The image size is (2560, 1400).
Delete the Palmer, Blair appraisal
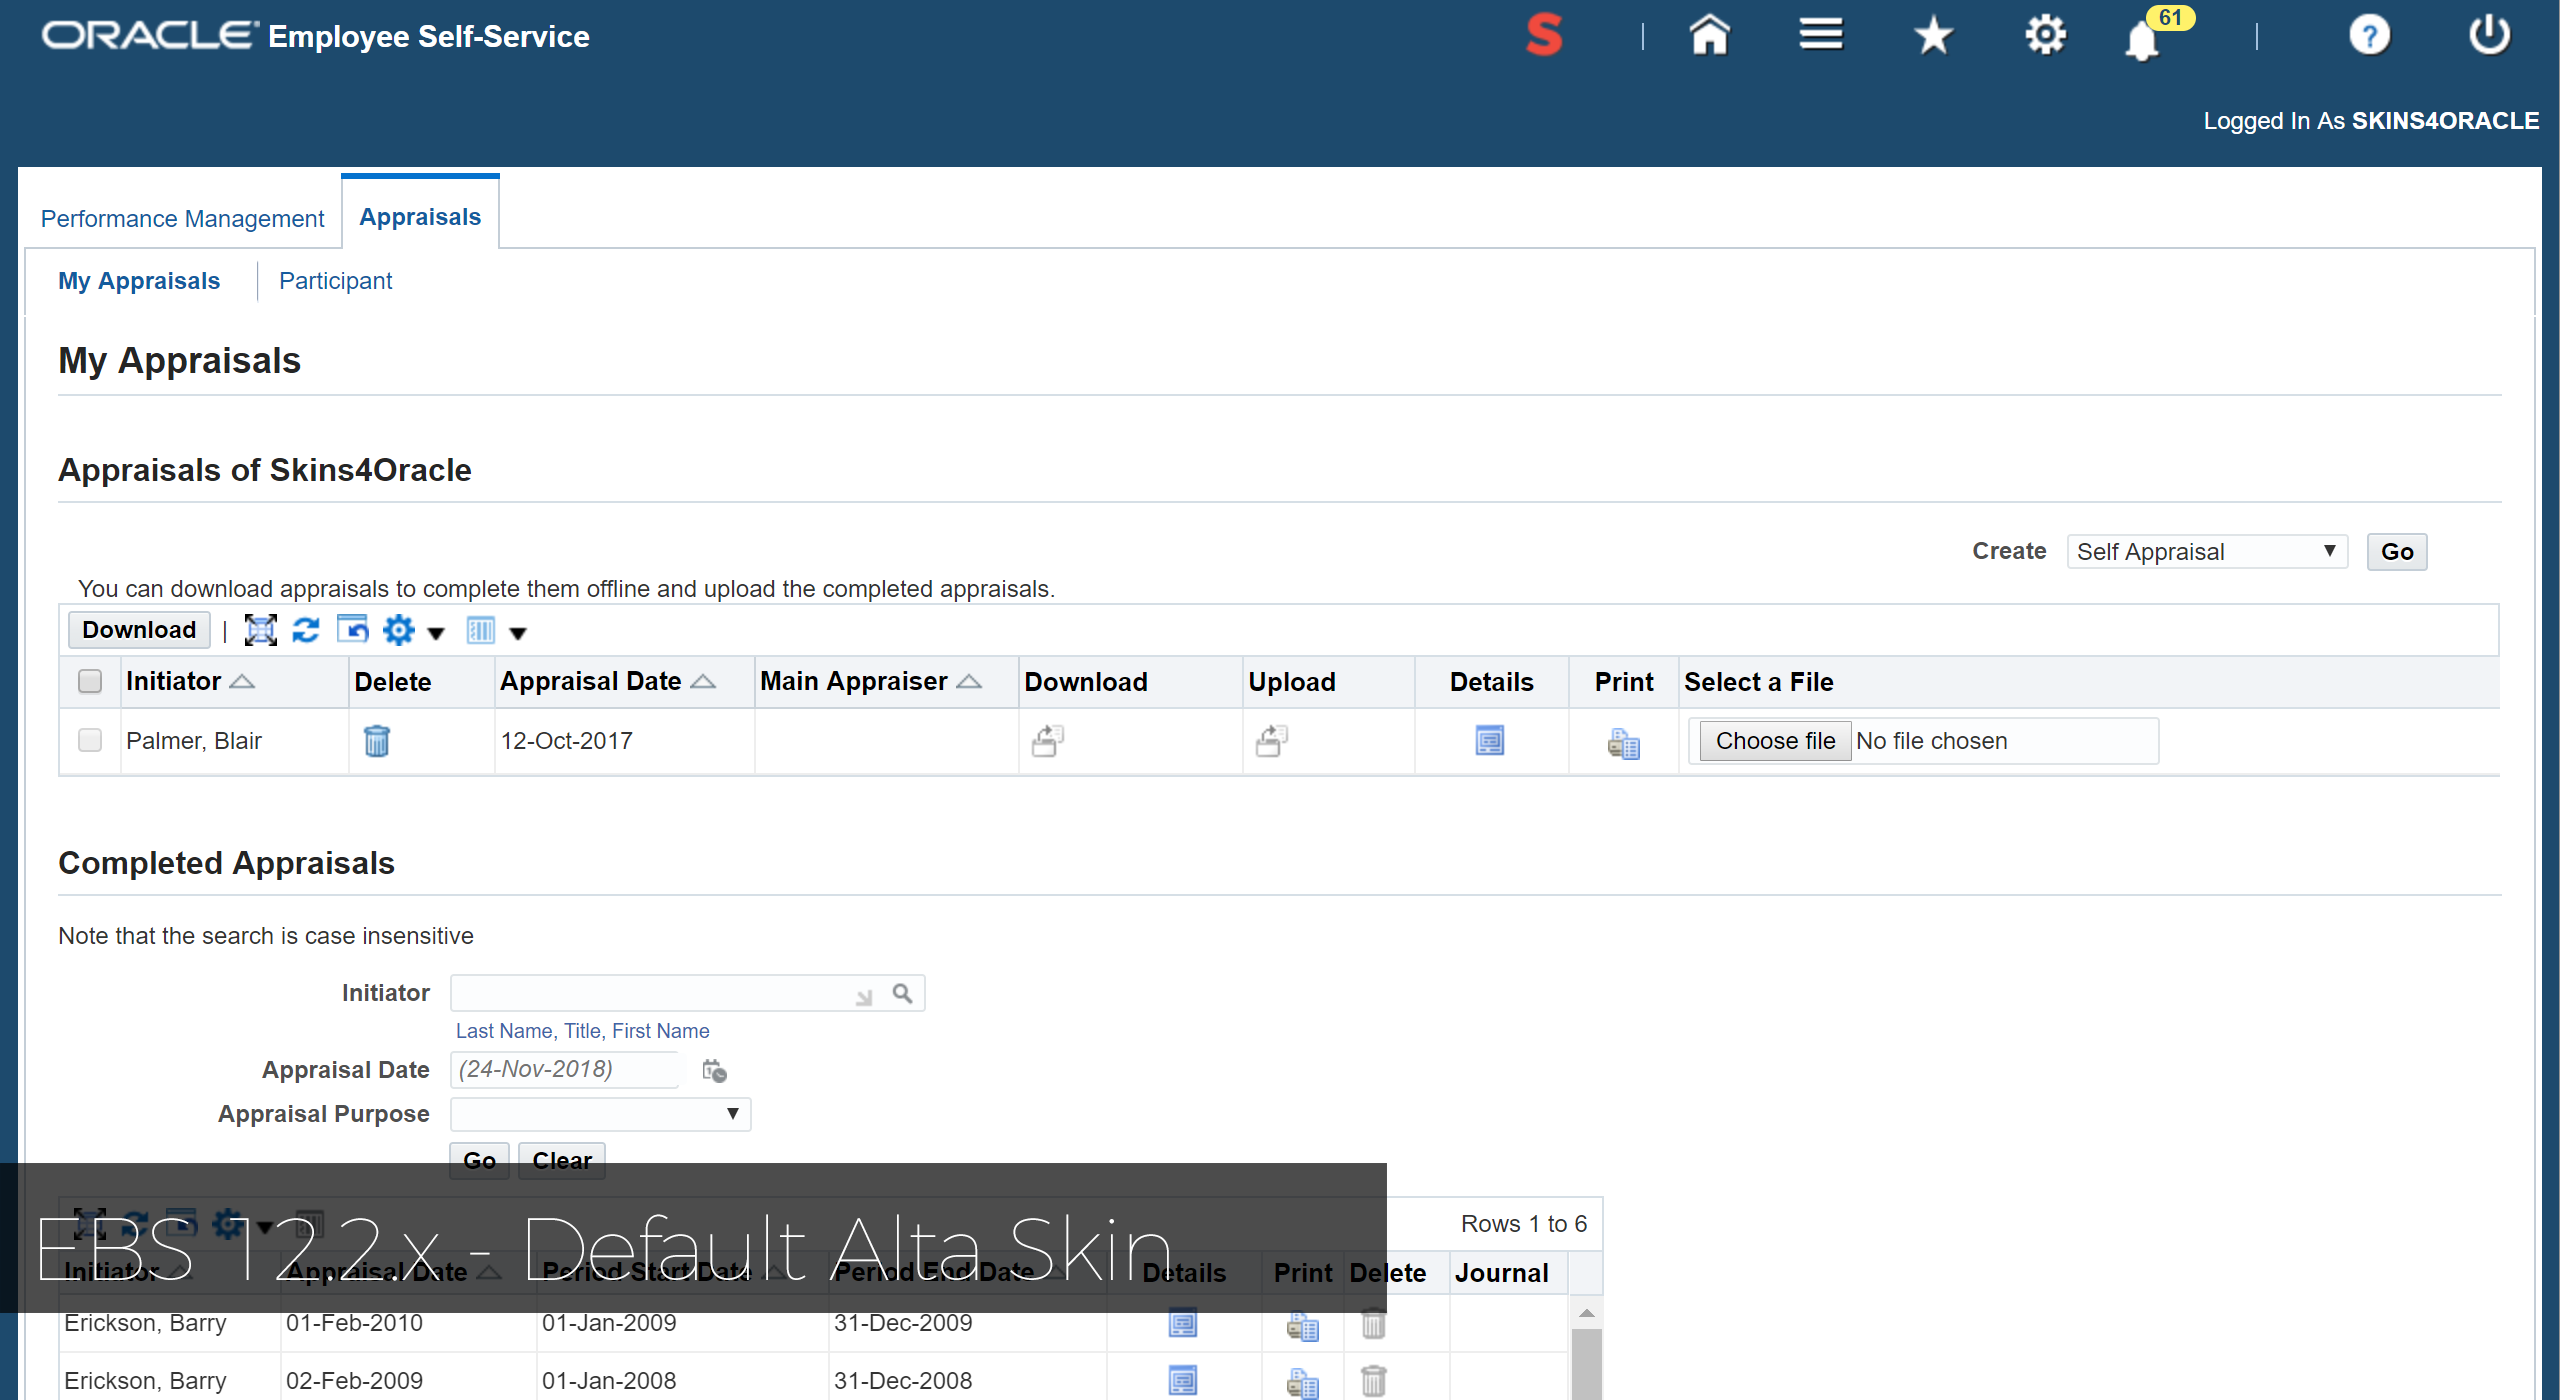pos(377,741)
